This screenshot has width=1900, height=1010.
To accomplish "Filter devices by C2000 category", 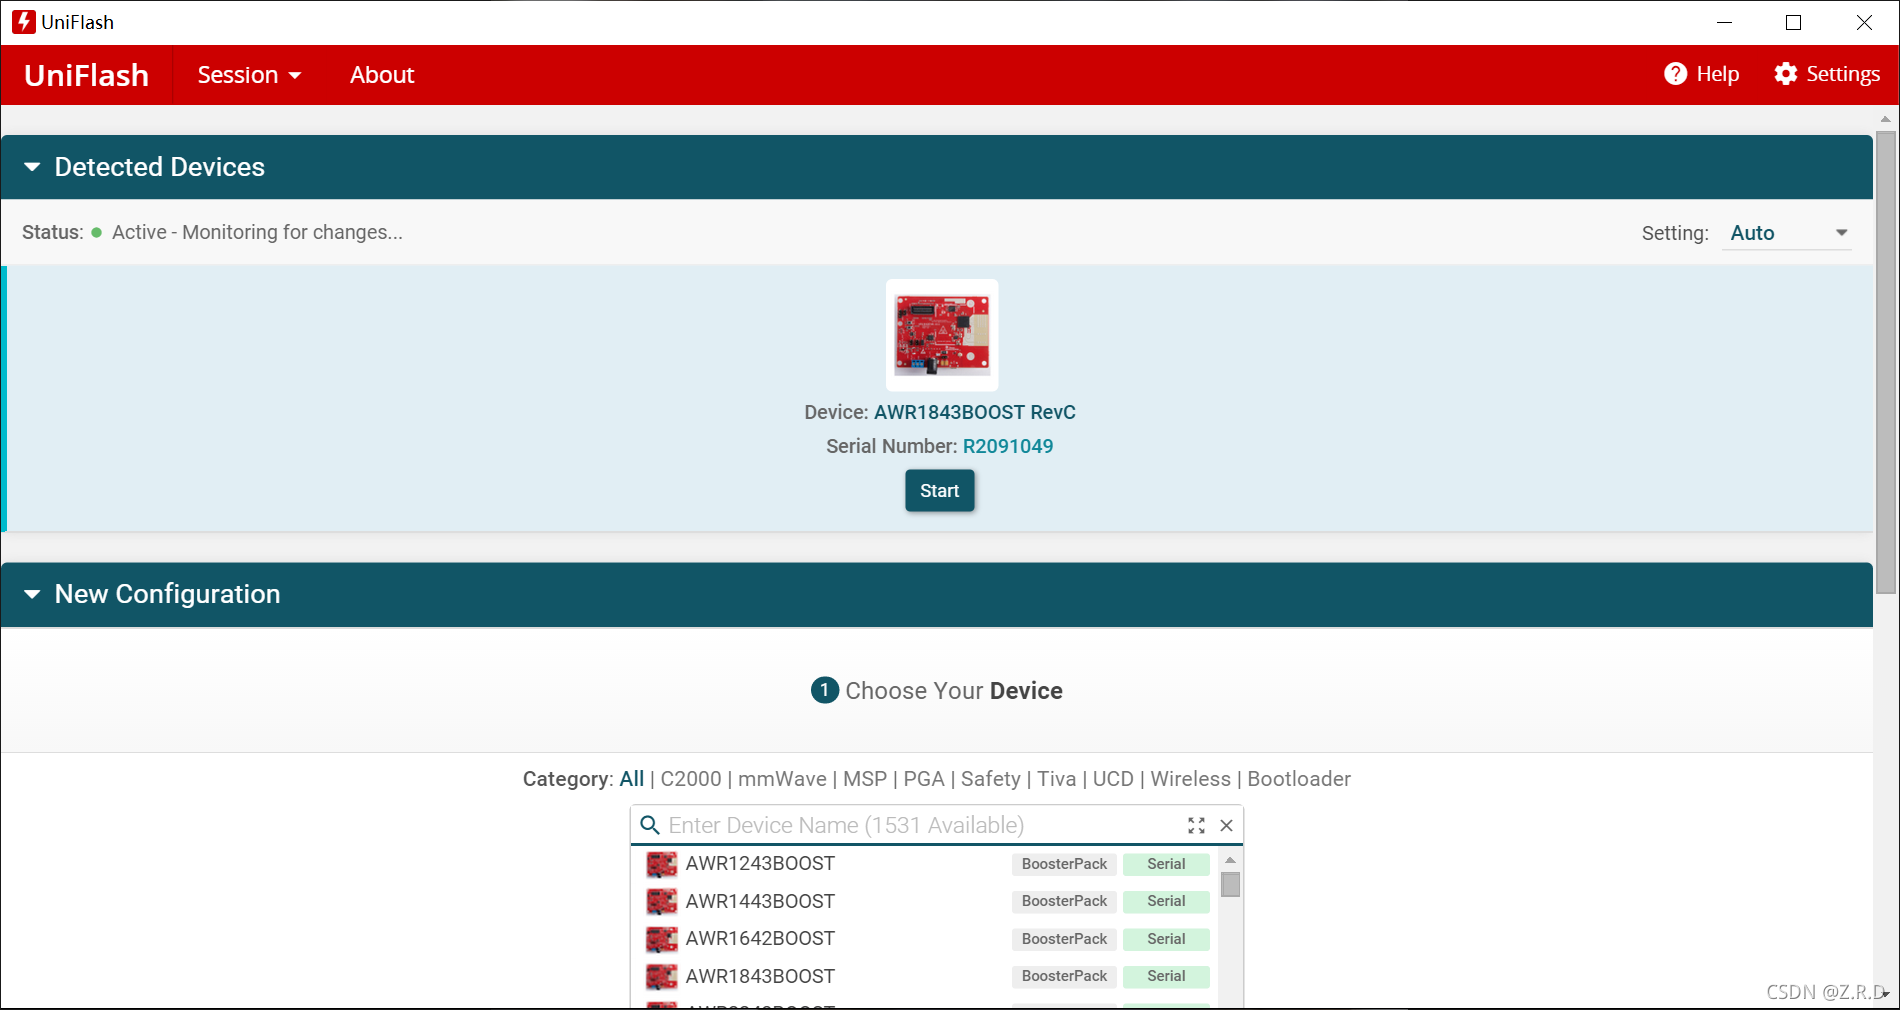I will [x=691, y=779].
